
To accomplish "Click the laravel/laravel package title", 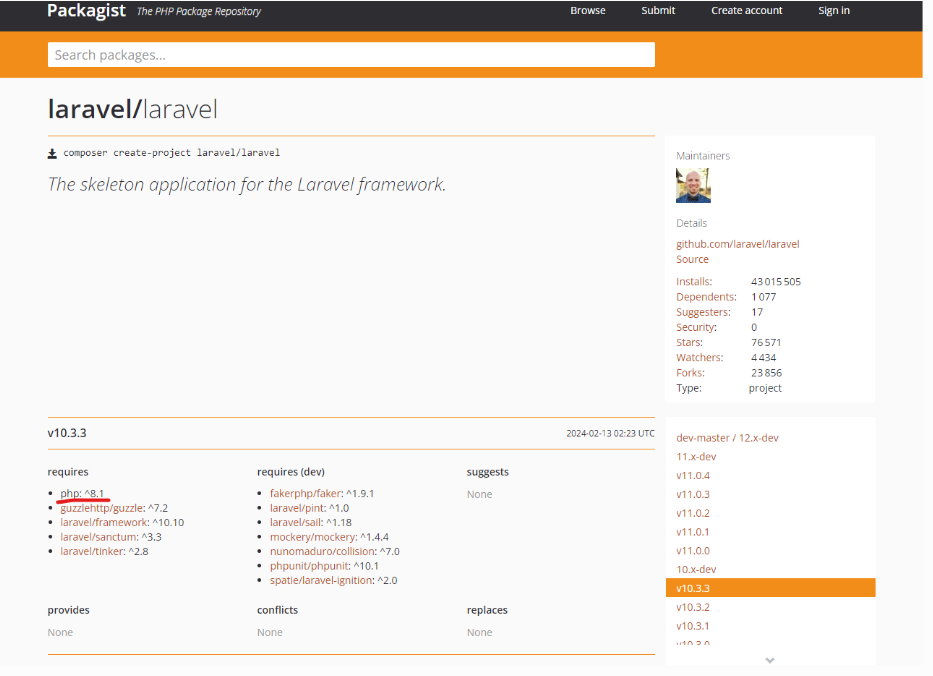I will (x=133, y=109).
